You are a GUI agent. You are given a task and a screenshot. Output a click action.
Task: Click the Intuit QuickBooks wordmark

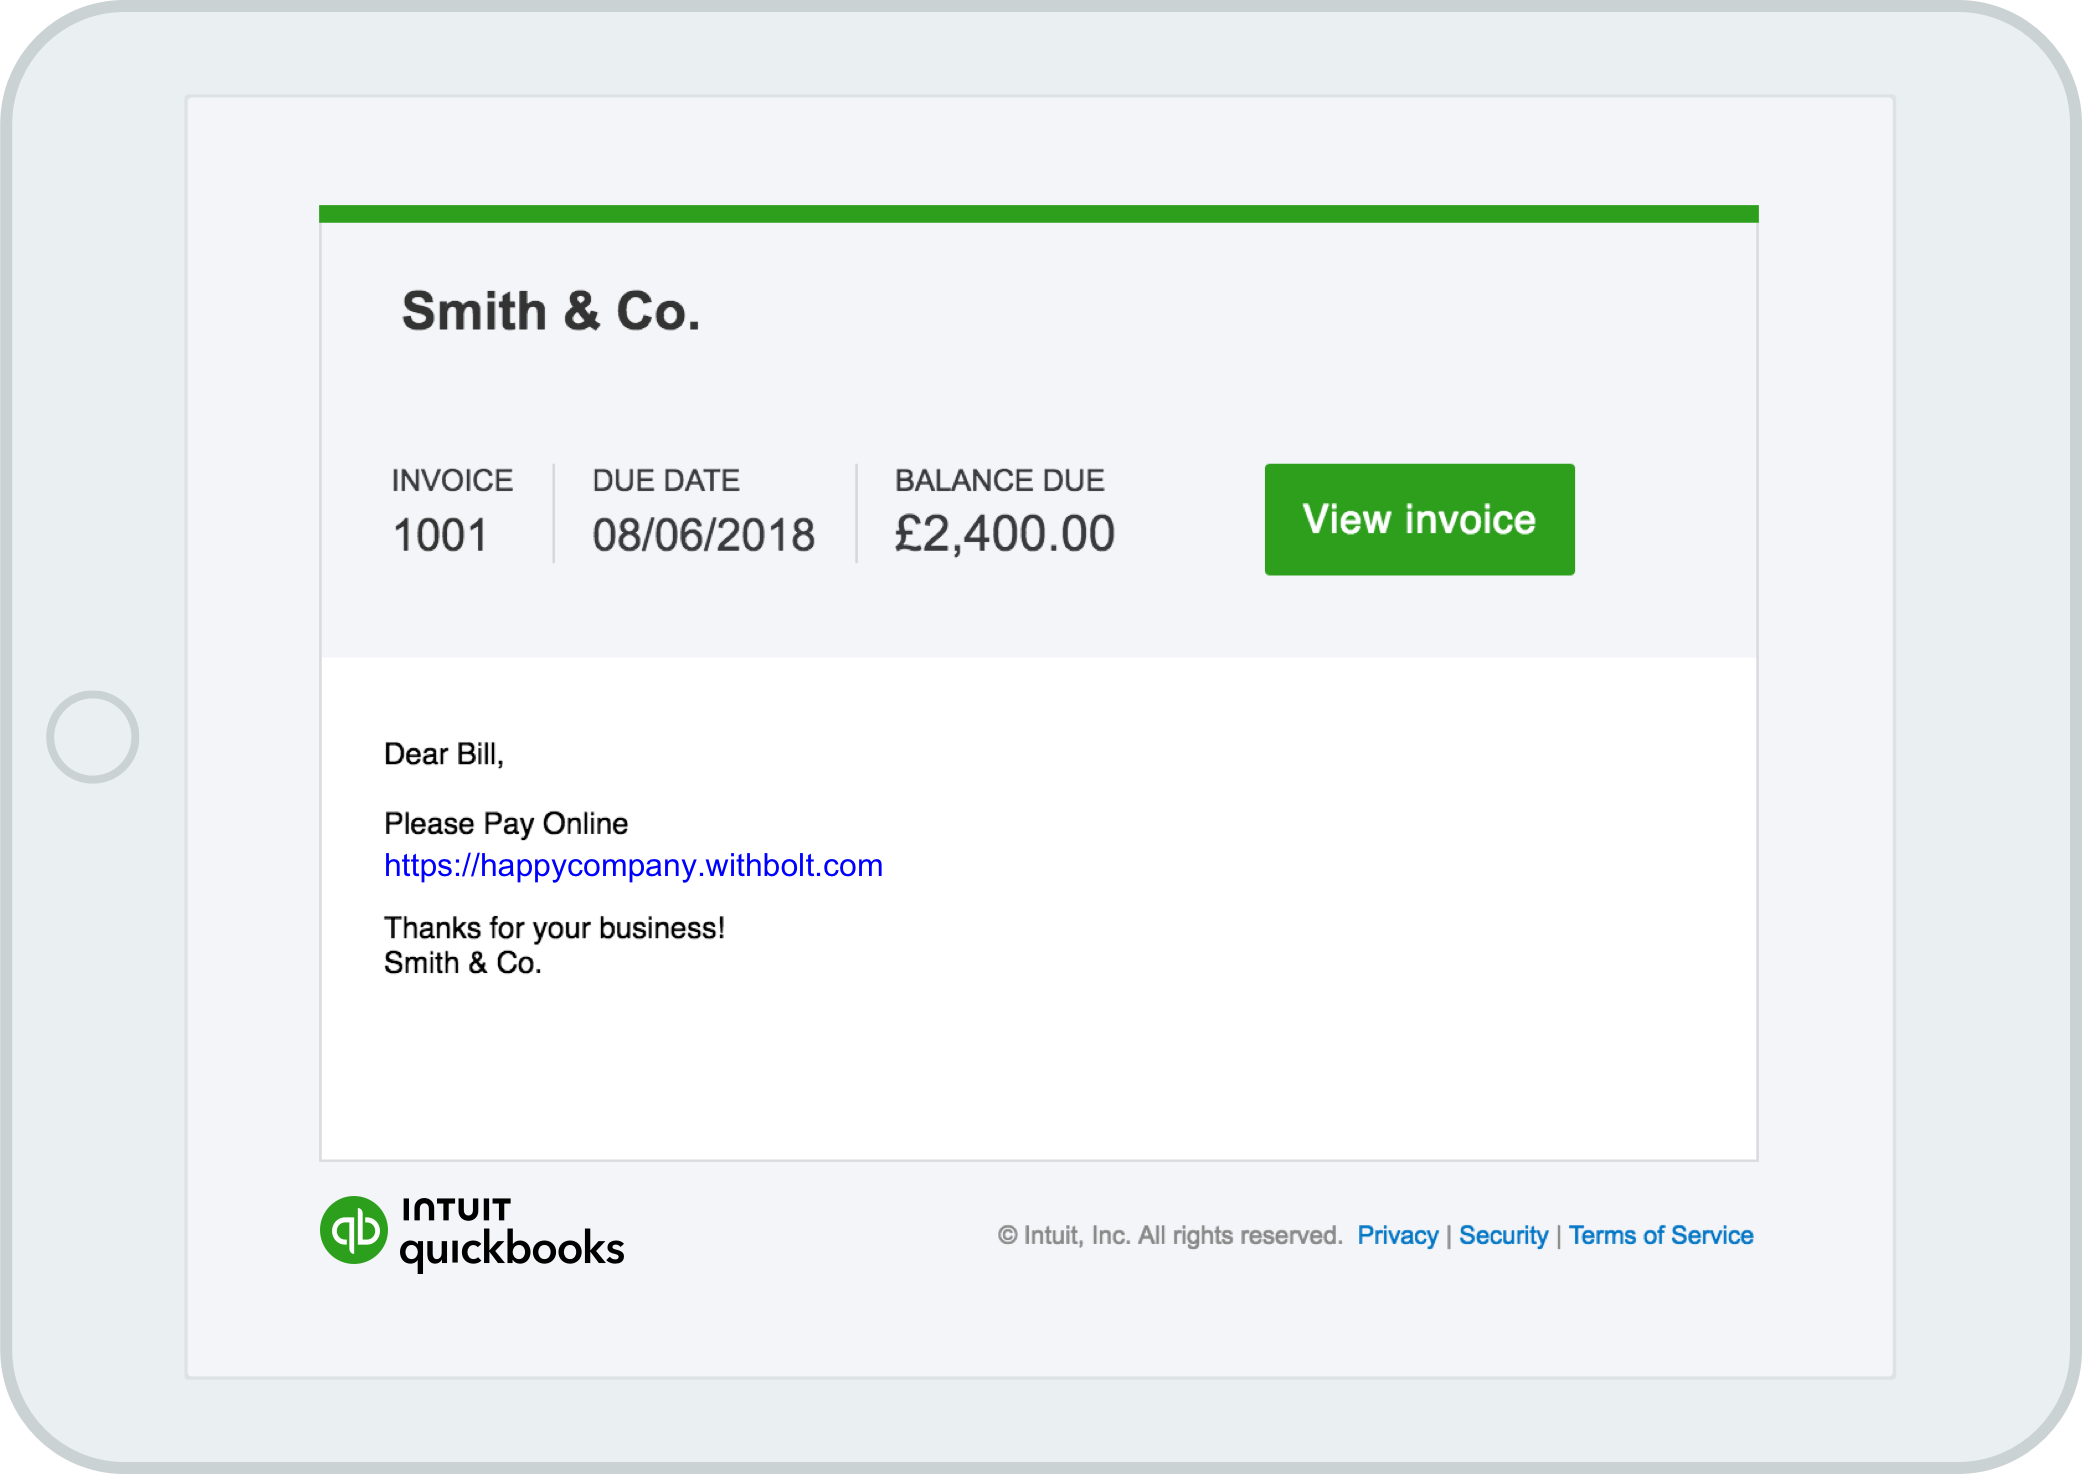(512, 1233)
